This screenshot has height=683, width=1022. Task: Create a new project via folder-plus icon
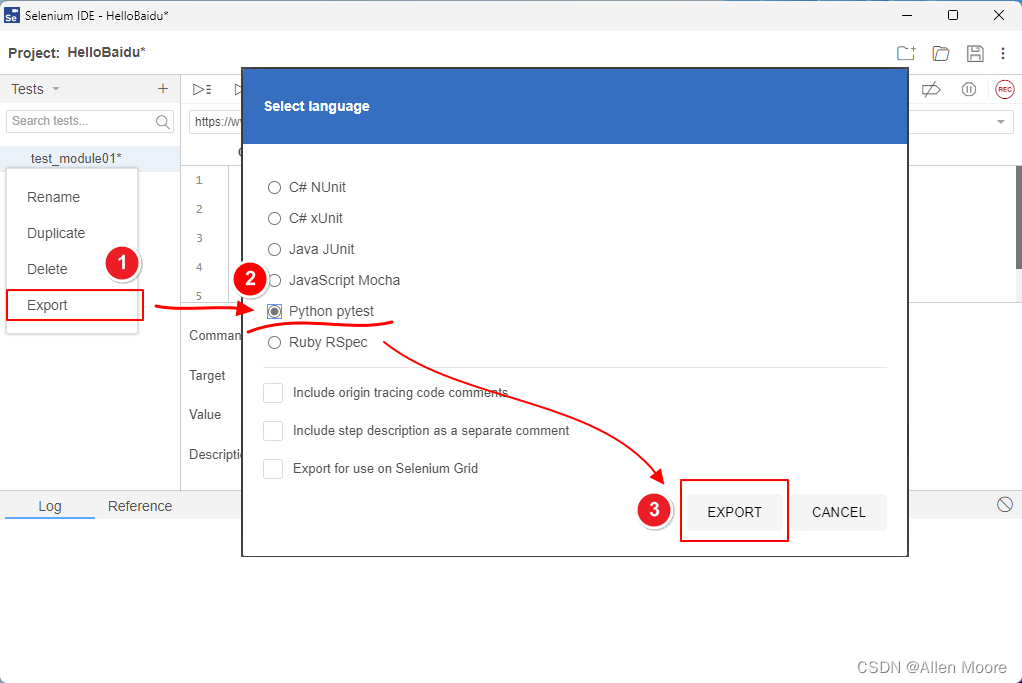(906, 53)
